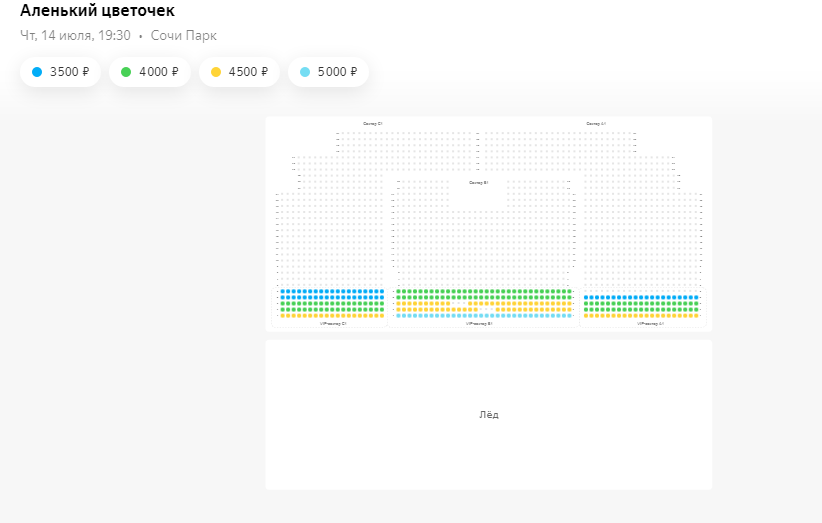
Task: Select last light-blue seat in VIP-сектор B1 bottom row
Action: pos(570,316)
